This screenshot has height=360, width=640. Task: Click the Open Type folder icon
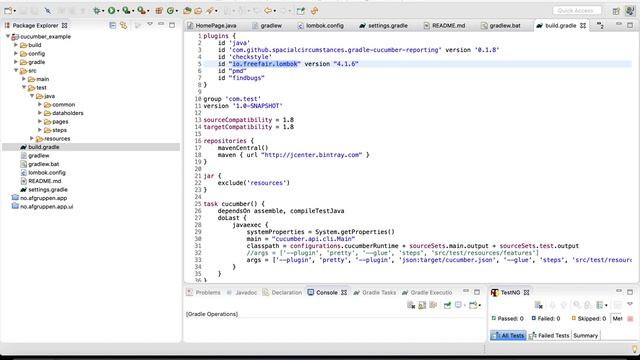pos(187,11)
